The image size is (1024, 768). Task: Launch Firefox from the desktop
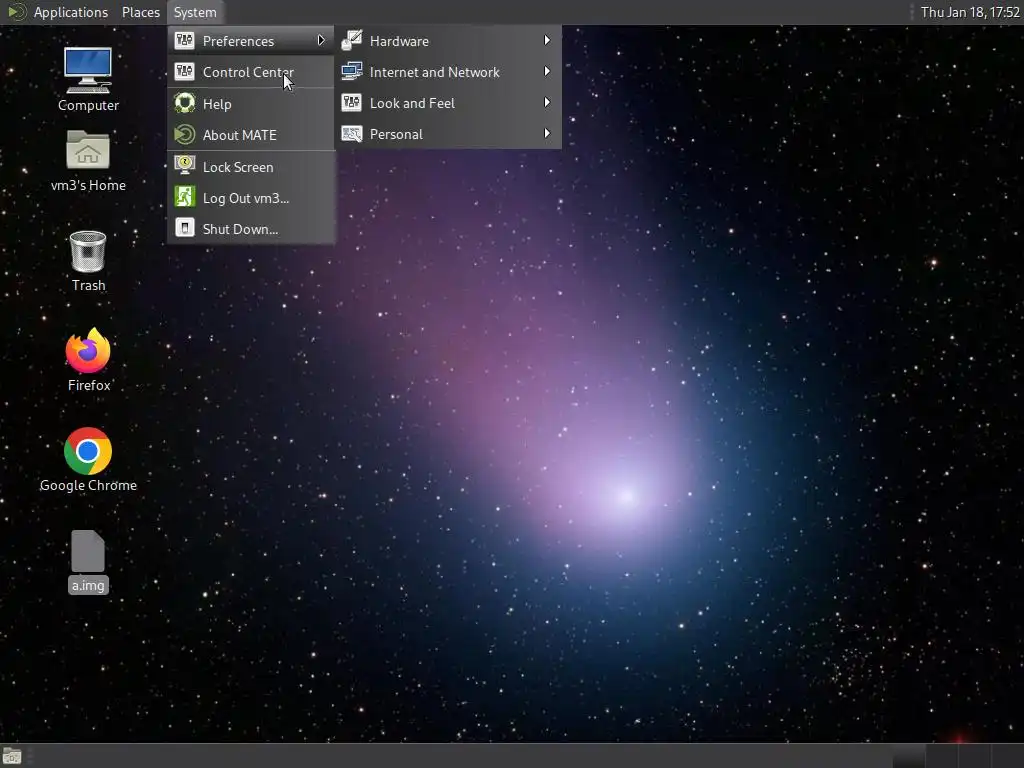pyautogui.click(x=88, y=351)
